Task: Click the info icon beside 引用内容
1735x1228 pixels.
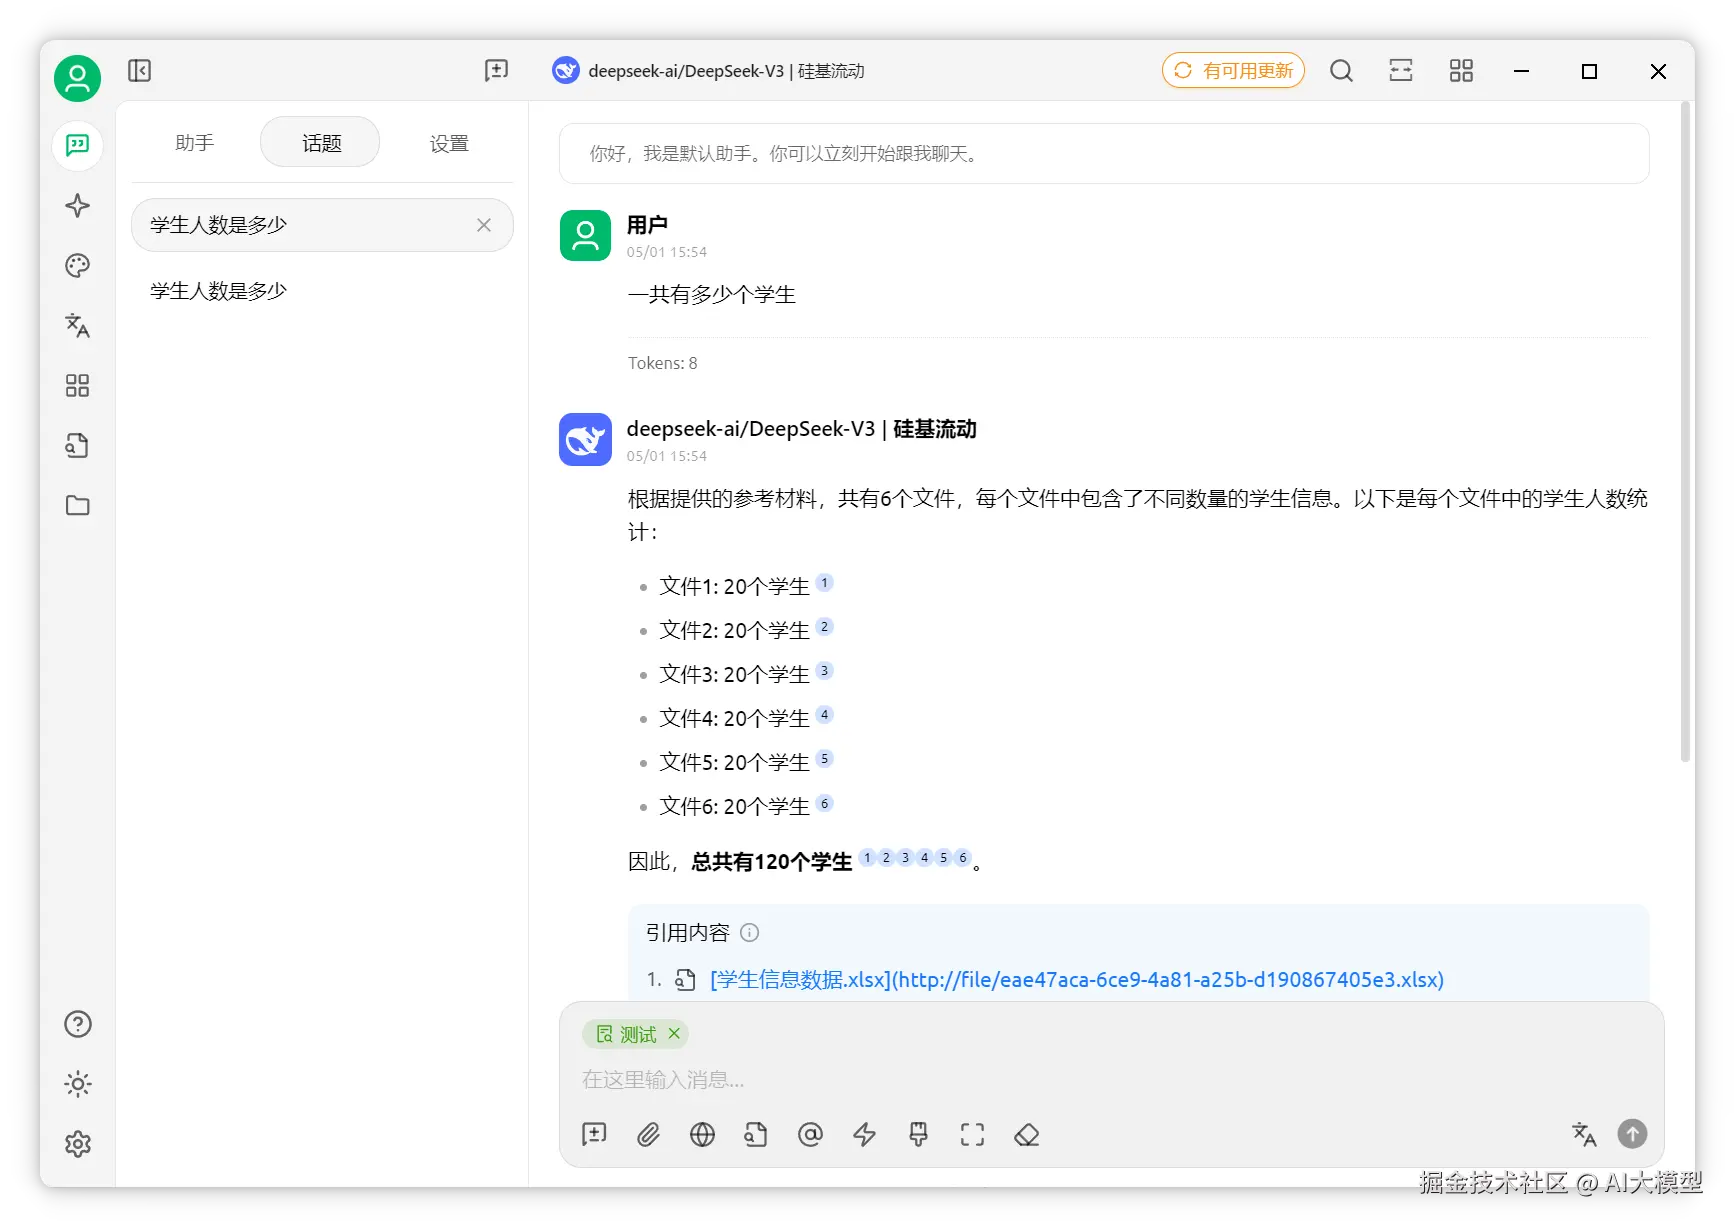Action: [x=749, y=933]
